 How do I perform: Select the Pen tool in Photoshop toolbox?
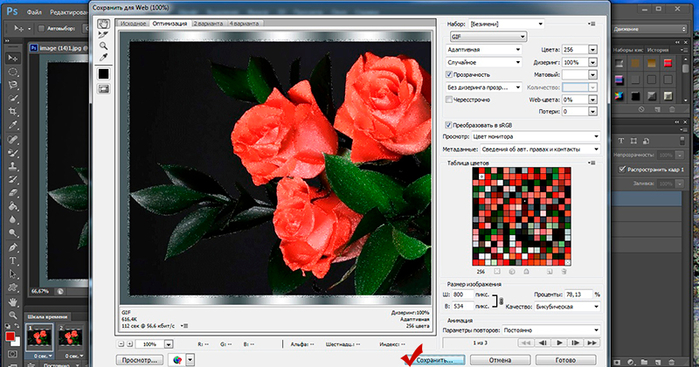point(12,247)
